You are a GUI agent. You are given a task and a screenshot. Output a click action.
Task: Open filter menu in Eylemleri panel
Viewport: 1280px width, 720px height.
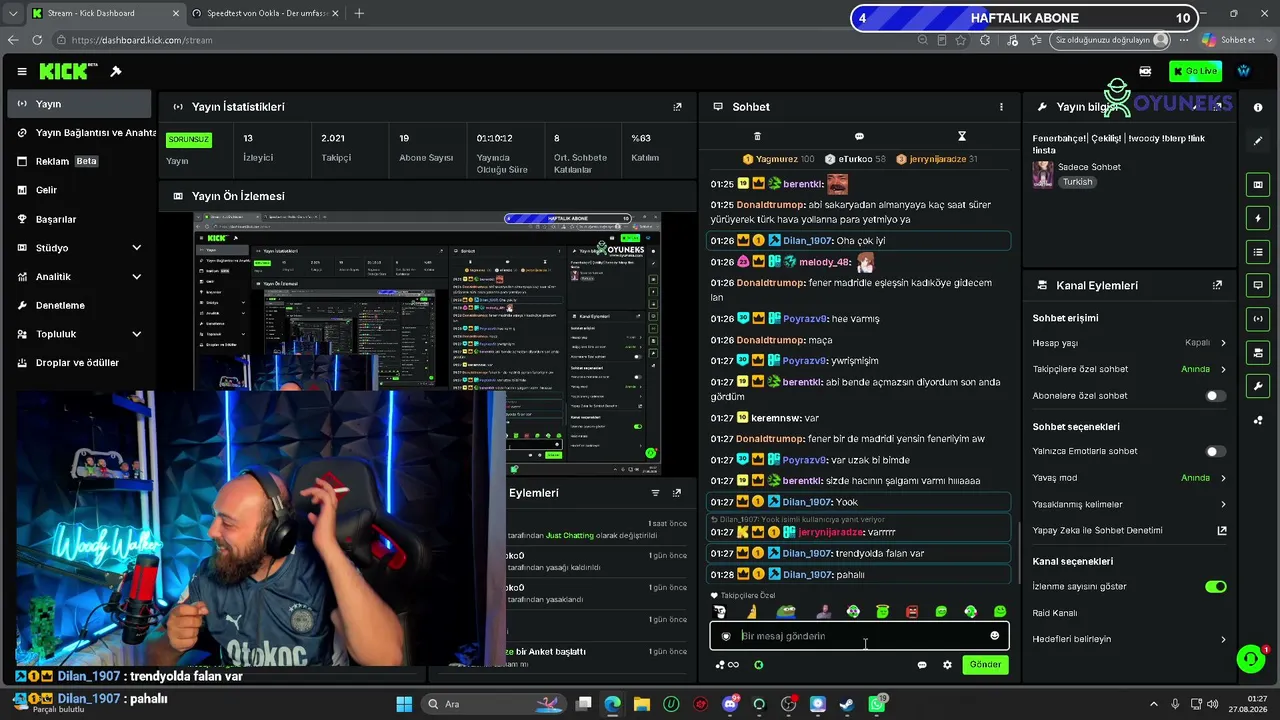point(655,493)
